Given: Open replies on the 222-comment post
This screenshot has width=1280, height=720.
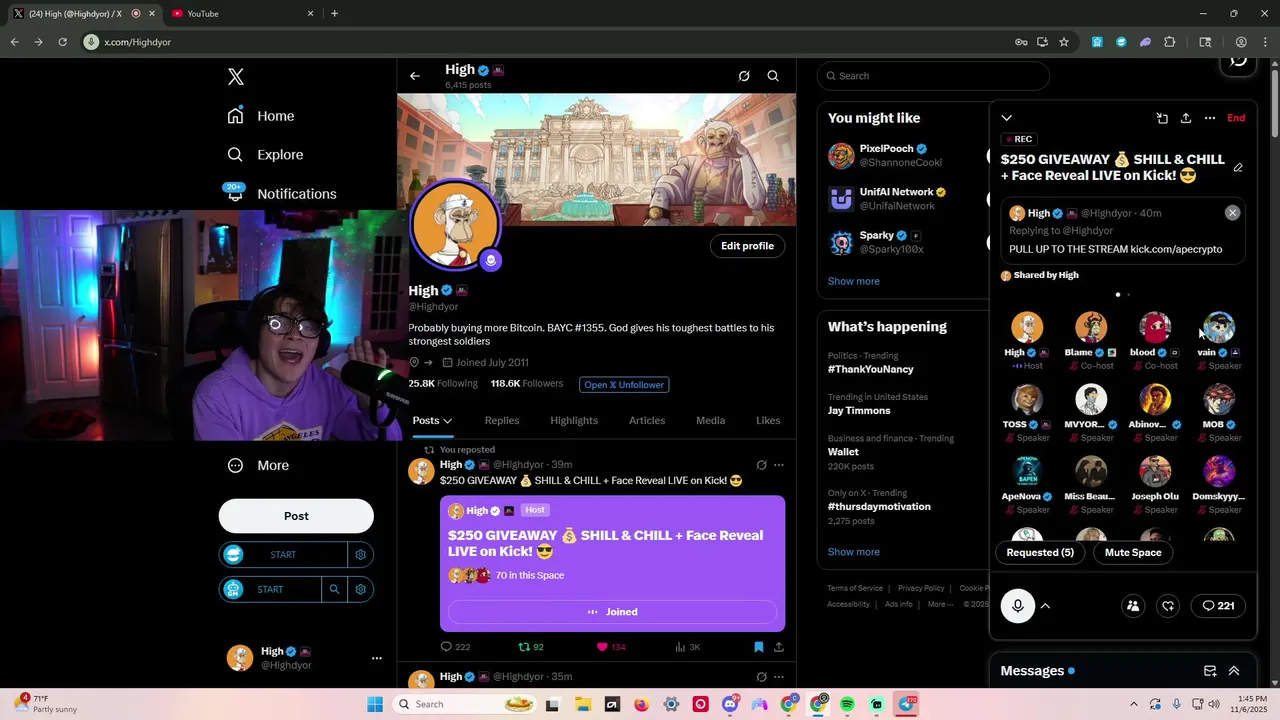Looking at the screenshot, I should pyautogui.click(x=456, y=647).
